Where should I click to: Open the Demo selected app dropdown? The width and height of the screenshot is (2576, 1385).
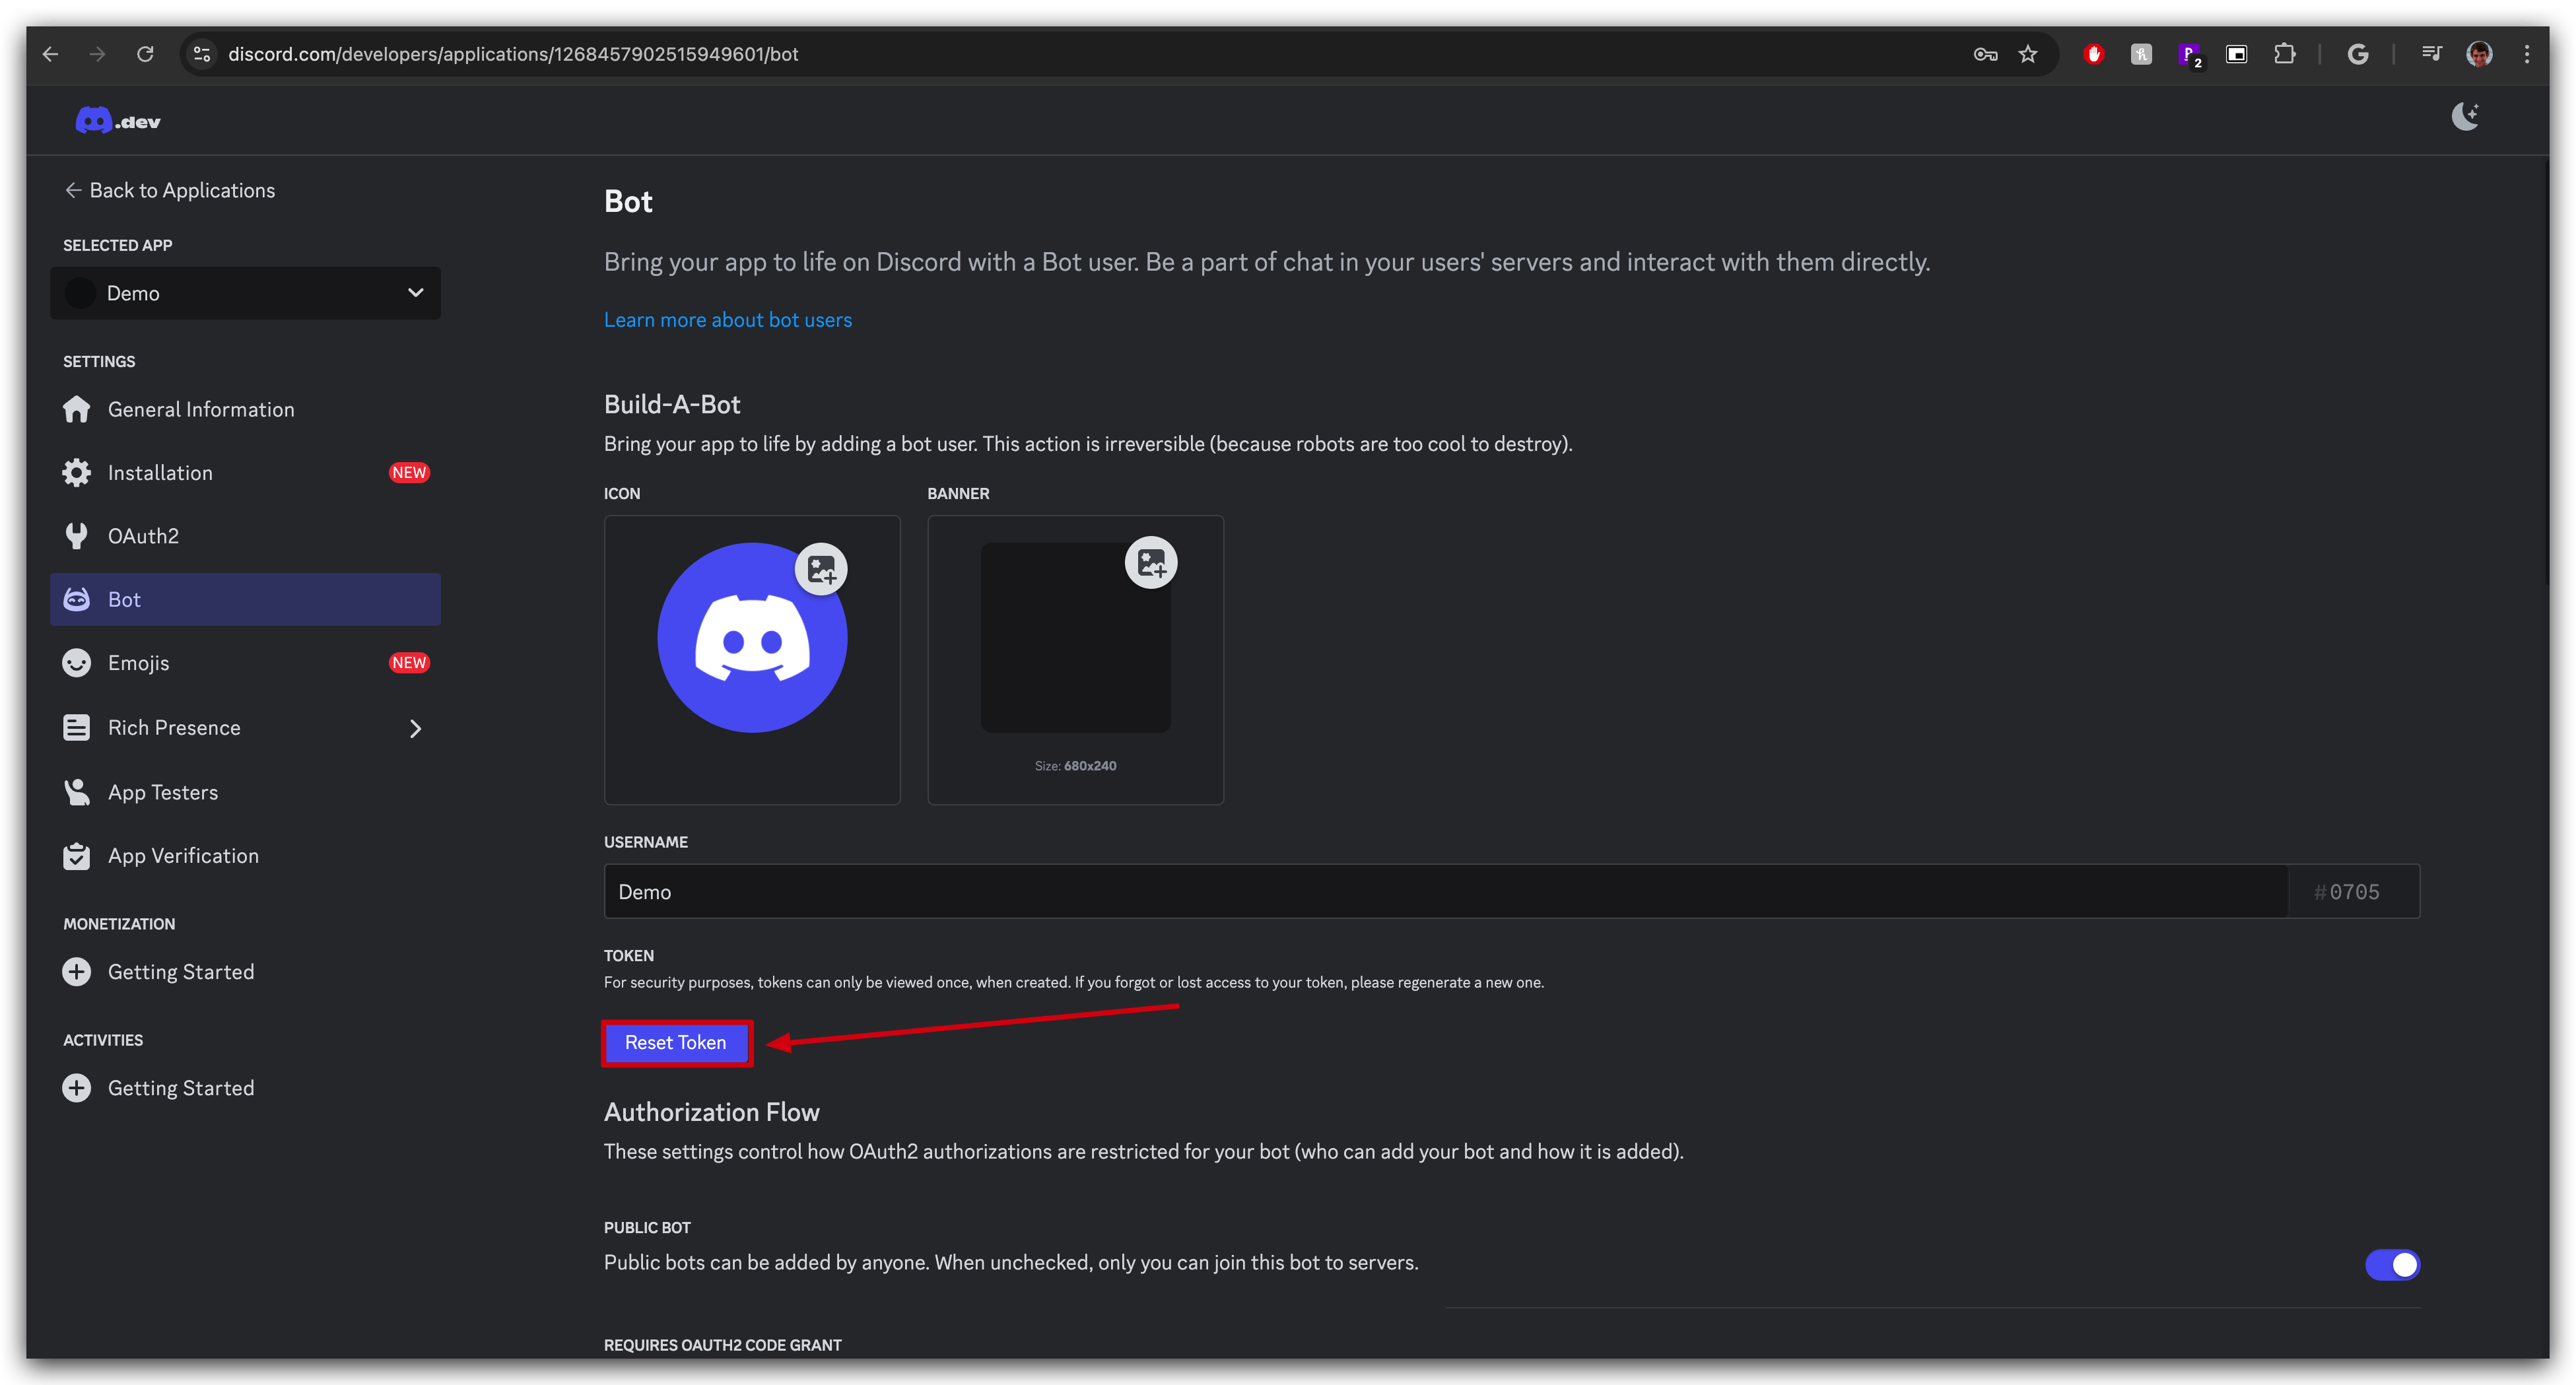(245, 293)
